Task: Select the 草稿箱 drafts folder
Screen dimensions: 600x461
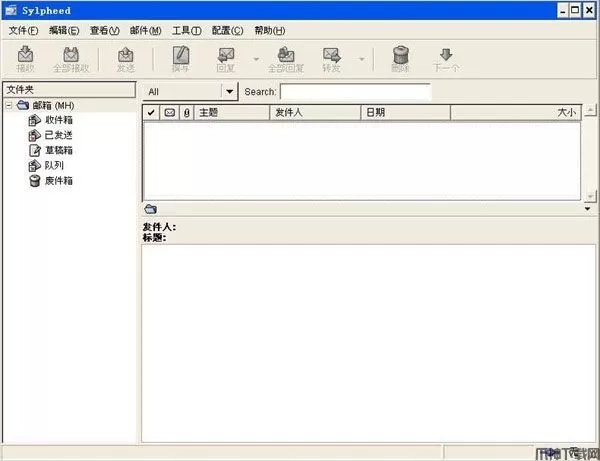Action: [x=51, y=150]
